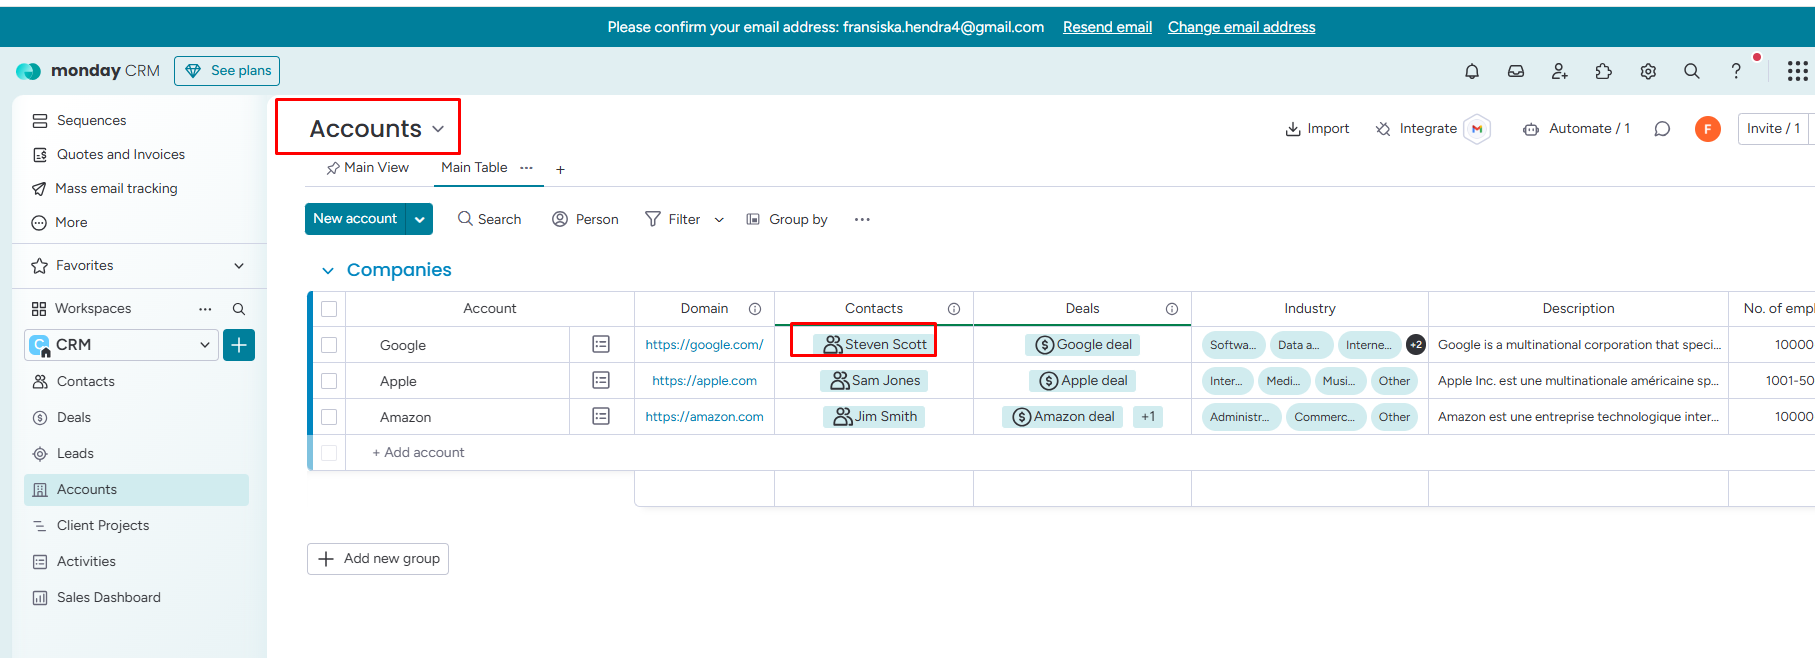Click the Softwa... industry tag on Google

coord(1233,345)
